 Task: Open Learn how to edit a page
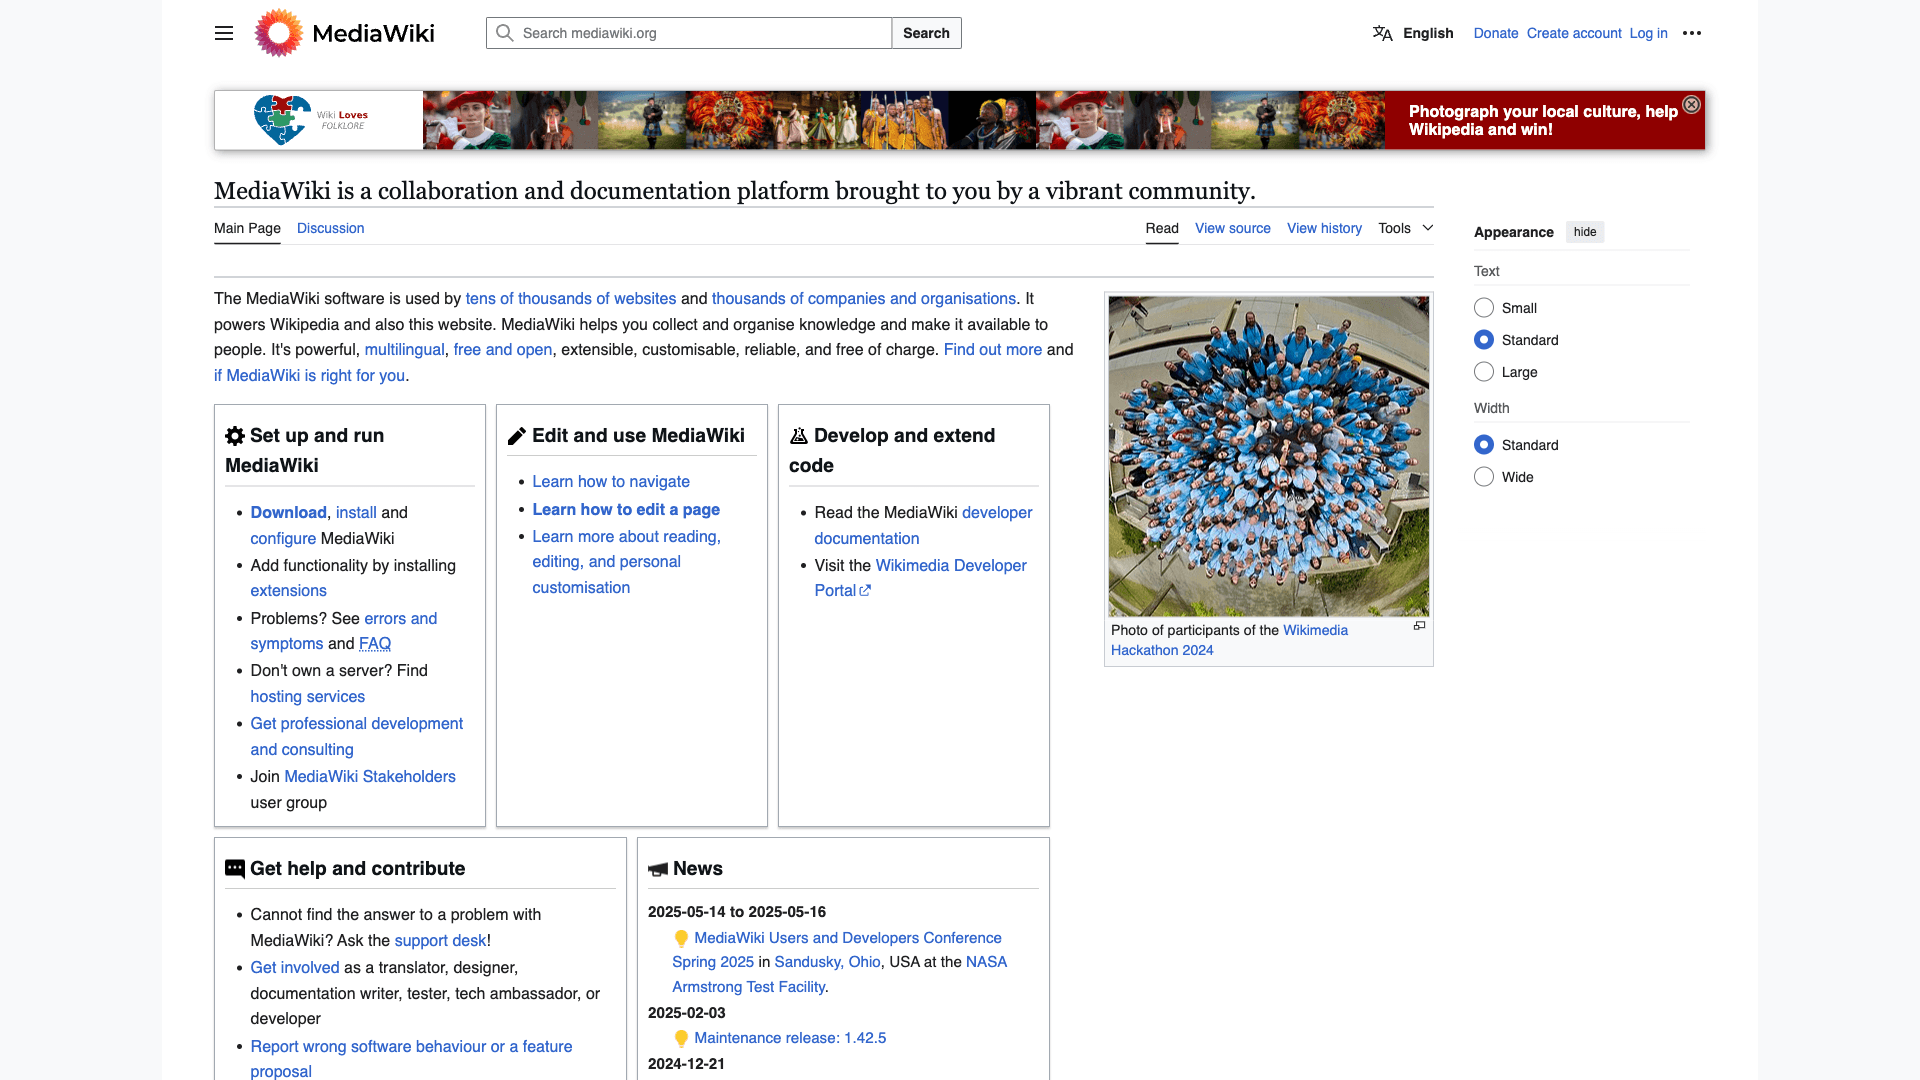pyautogui.click(x=626, y=509)
